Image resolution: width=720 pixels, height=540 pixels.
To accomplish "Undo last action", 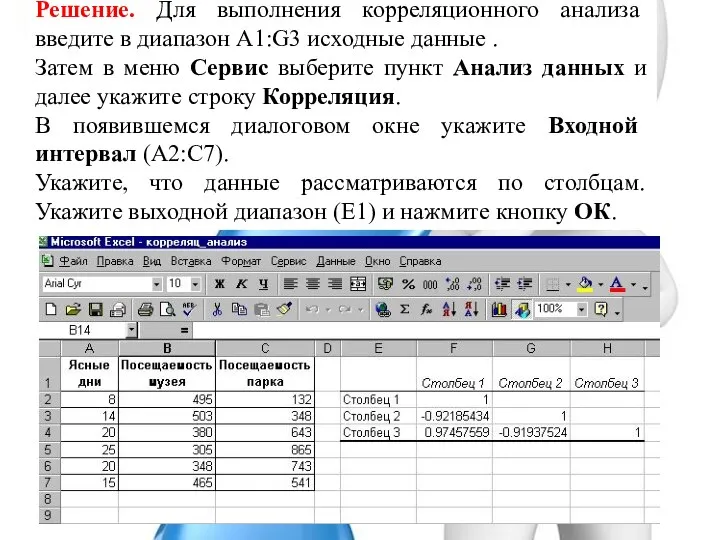I will pyautogui.click(x=312, y=309).
